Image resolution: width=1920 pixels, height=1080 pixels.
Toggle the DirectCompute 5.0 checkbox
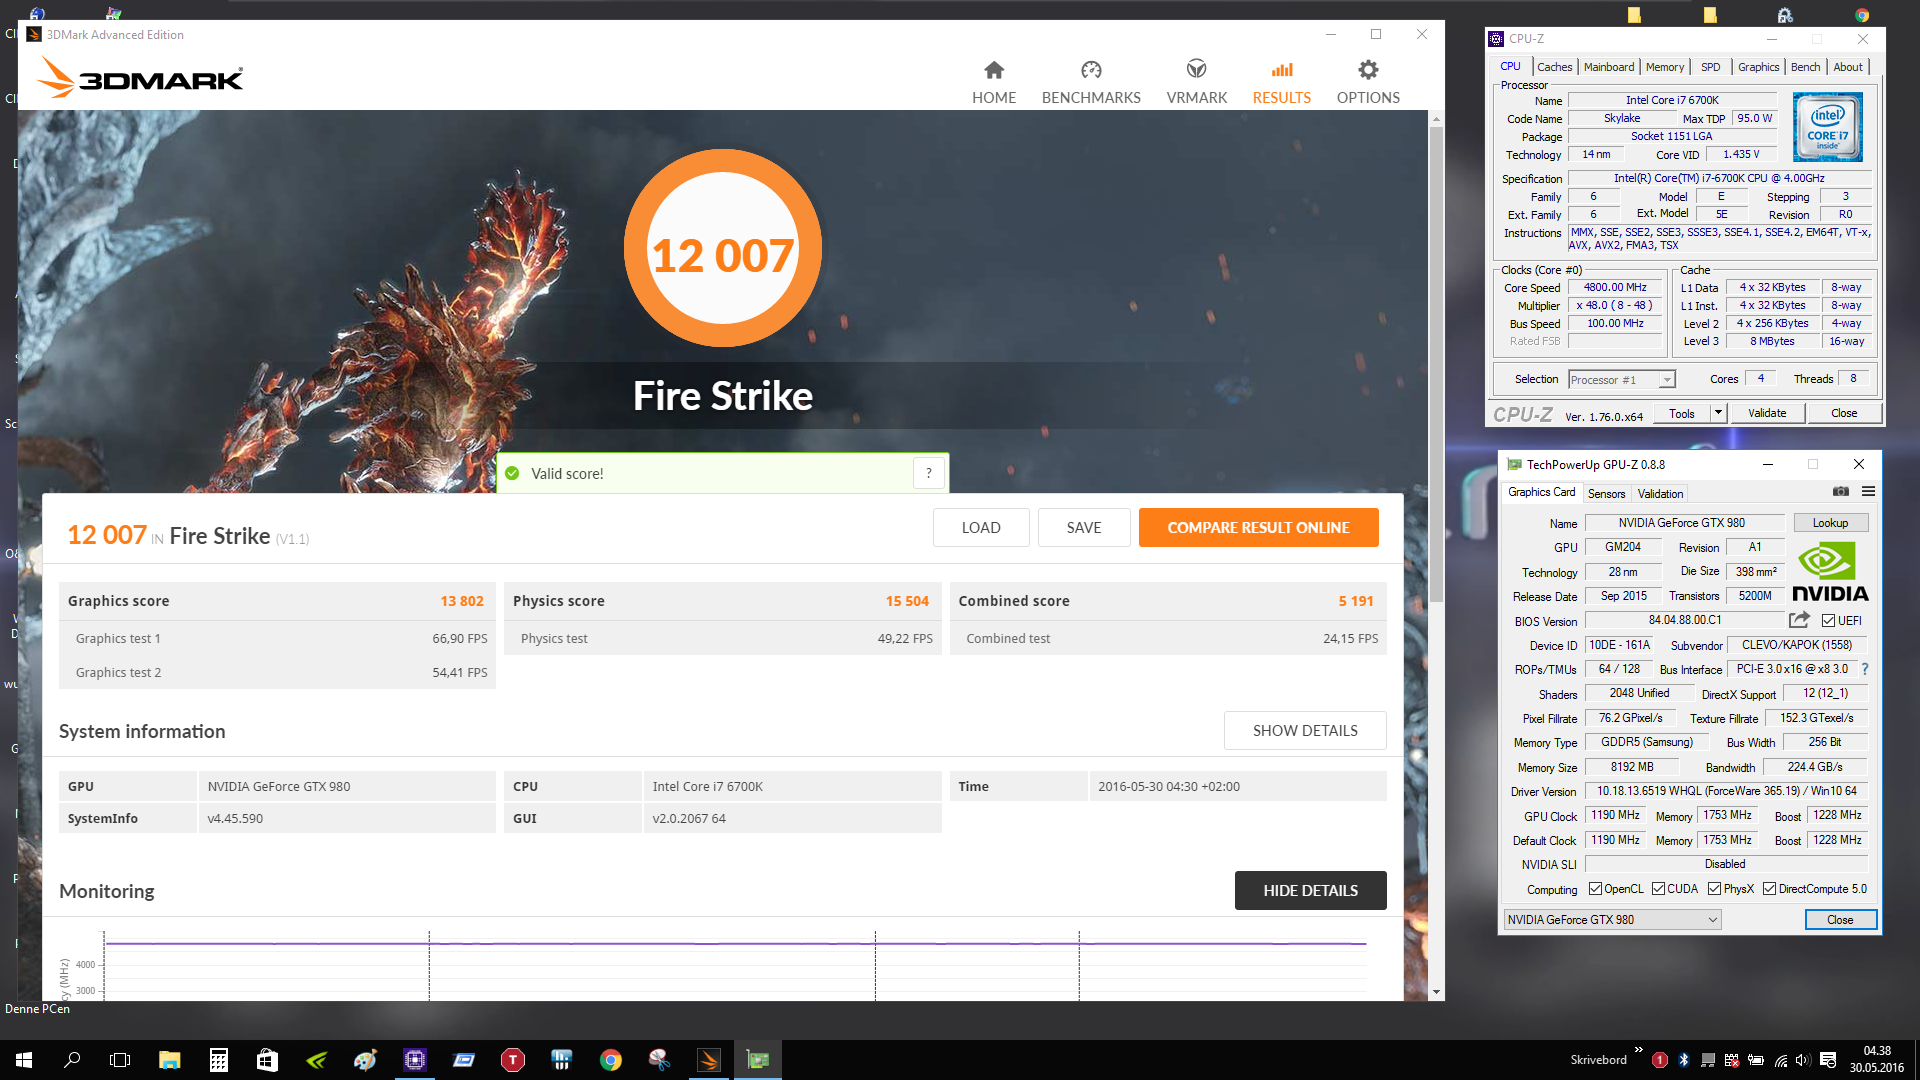tap(1769, 889)
